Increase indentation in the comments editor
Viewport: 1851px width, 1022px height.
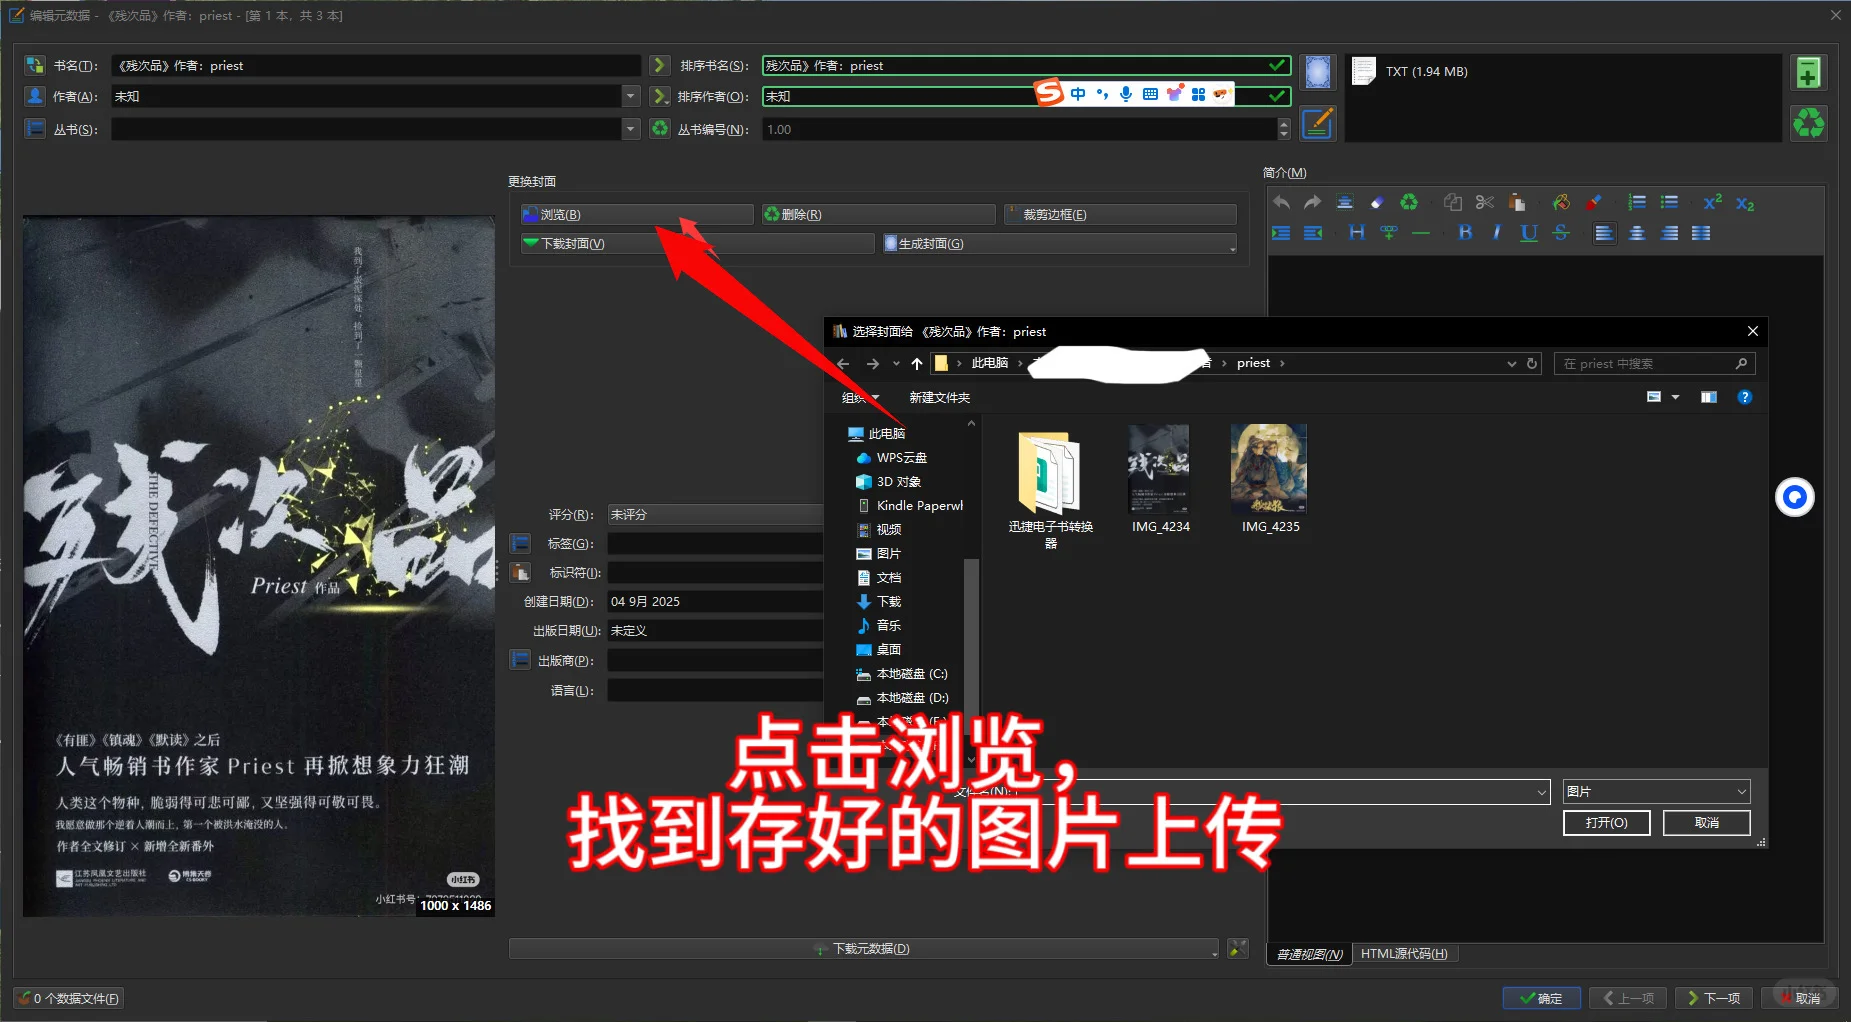click(x=1281, y=233)
